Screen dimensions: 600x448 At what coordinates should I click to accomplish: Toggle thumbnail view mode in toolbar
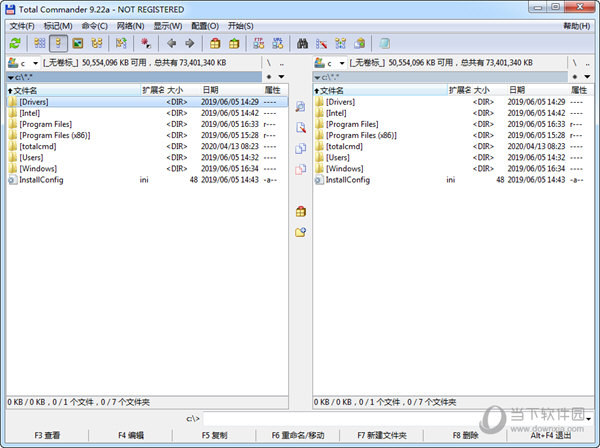point(77,43)
